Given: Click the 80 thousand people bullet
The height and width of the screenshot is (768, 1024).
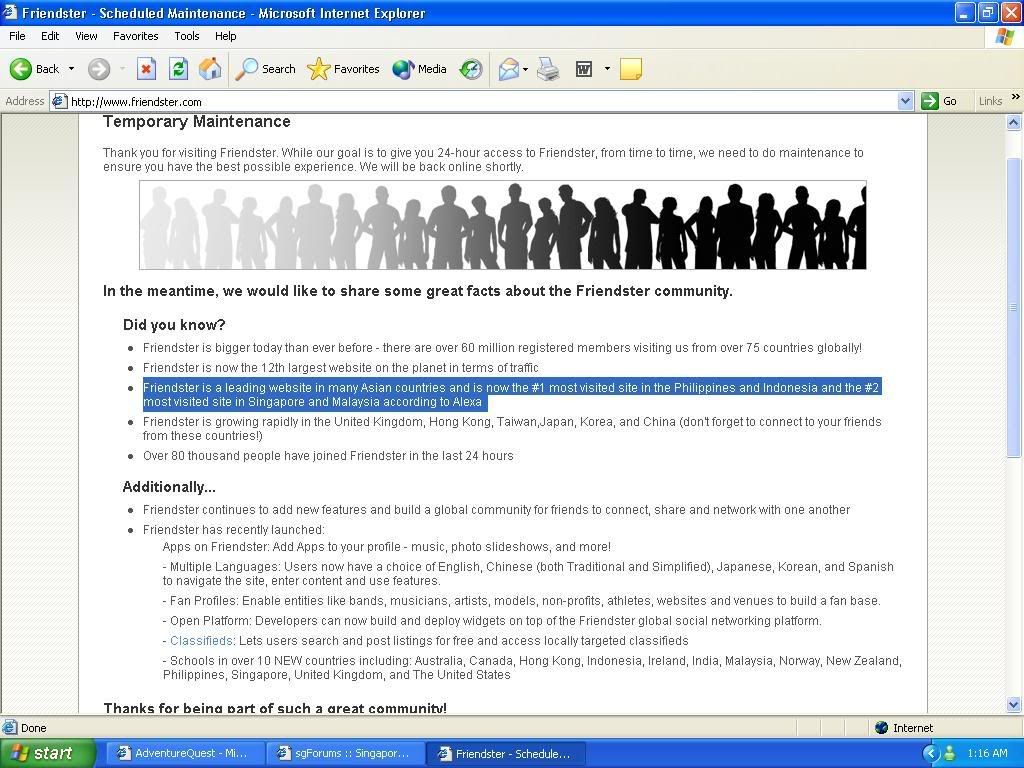Looking at the screenshot, I should pos(328,456).
